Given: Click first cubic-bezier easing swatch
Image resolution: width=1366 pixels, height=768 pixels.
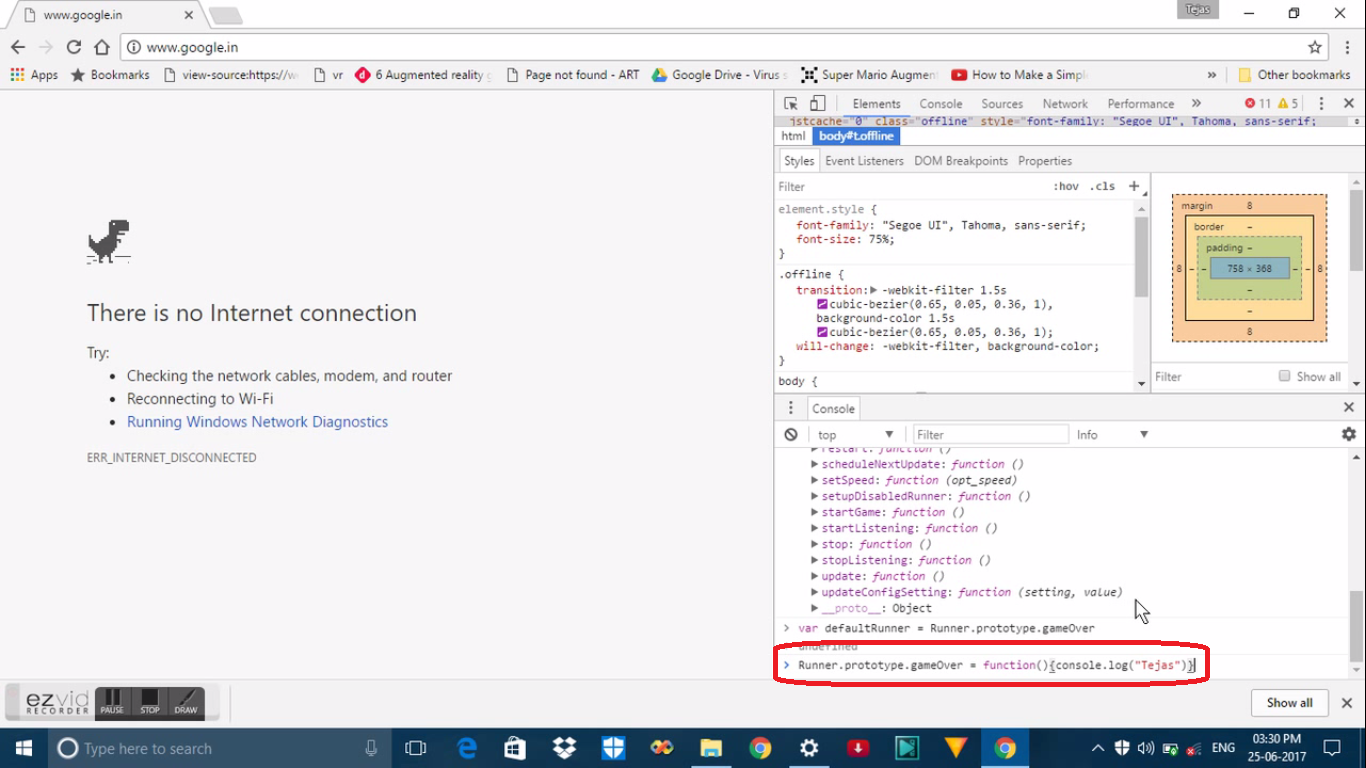Looking at the screenshot, I should coord(822,304).
